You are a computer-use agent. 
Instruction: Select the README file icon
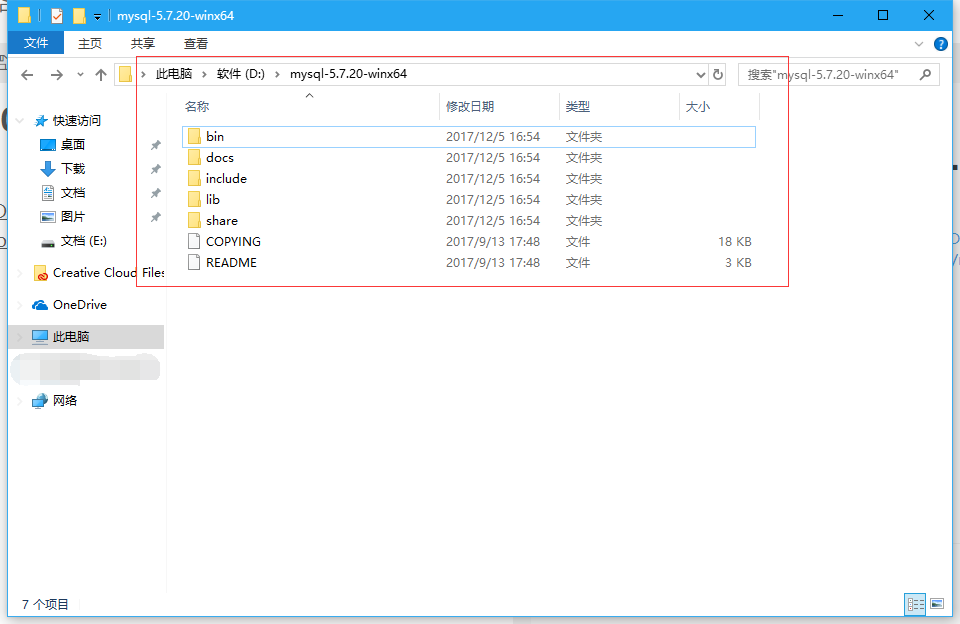point(194,262)
